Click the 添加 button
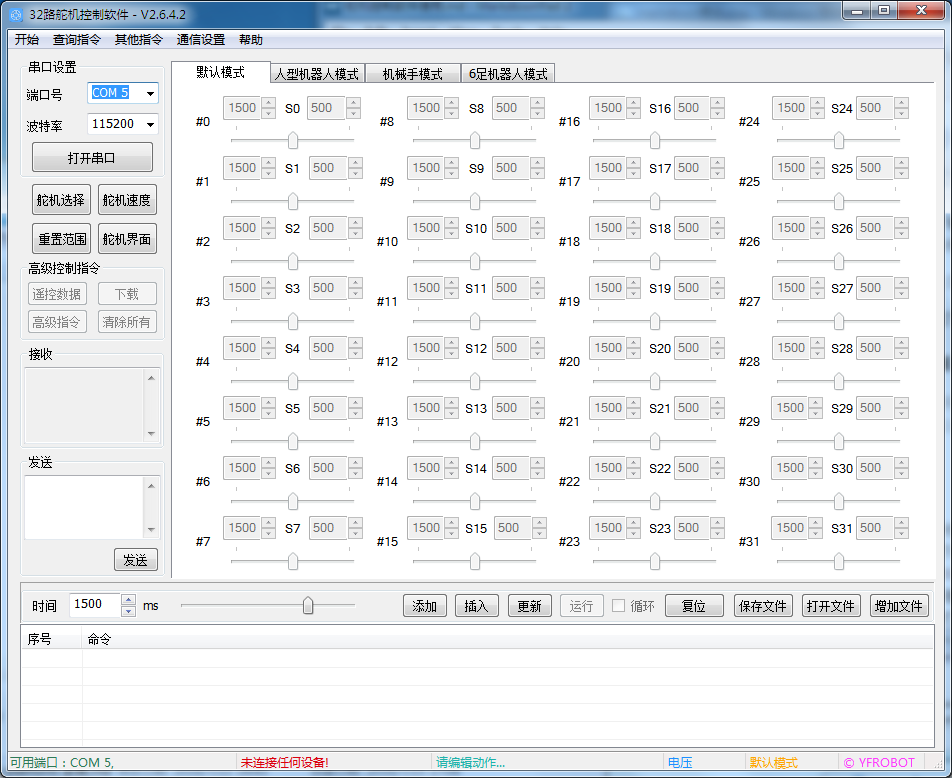This screenshot has width=952, height=778. point(425,606)
